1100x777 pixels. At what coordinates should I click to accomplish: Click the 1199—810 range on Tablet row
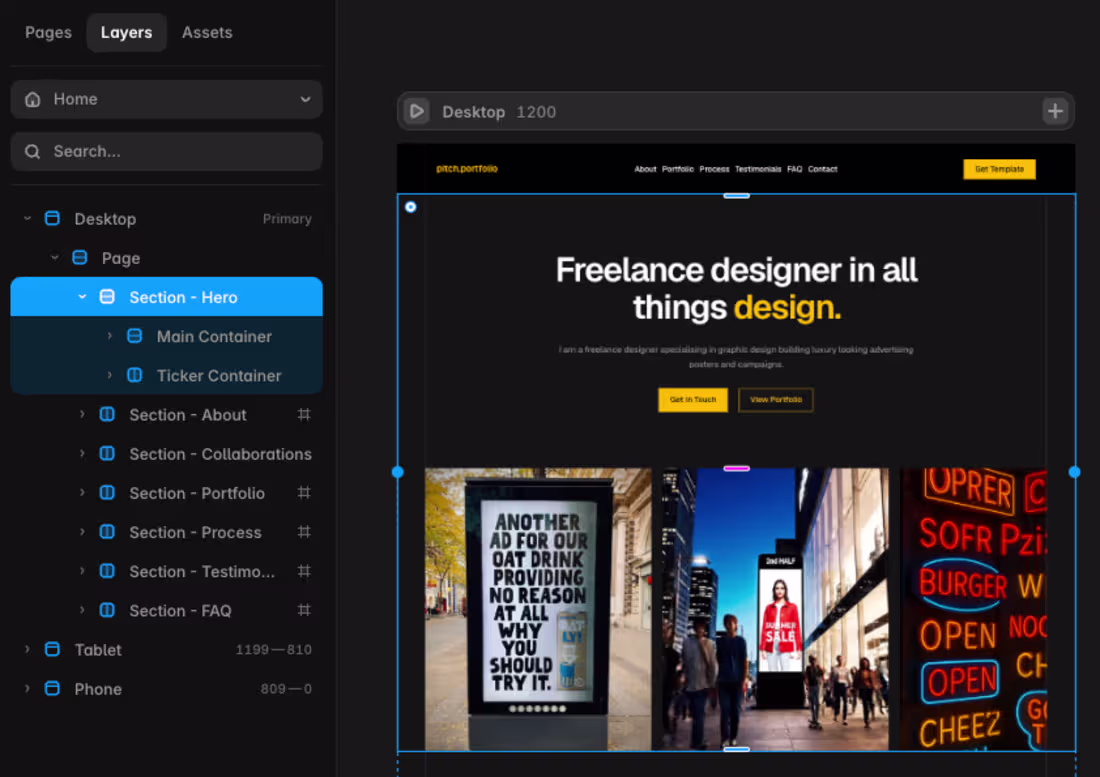[274, 650]
